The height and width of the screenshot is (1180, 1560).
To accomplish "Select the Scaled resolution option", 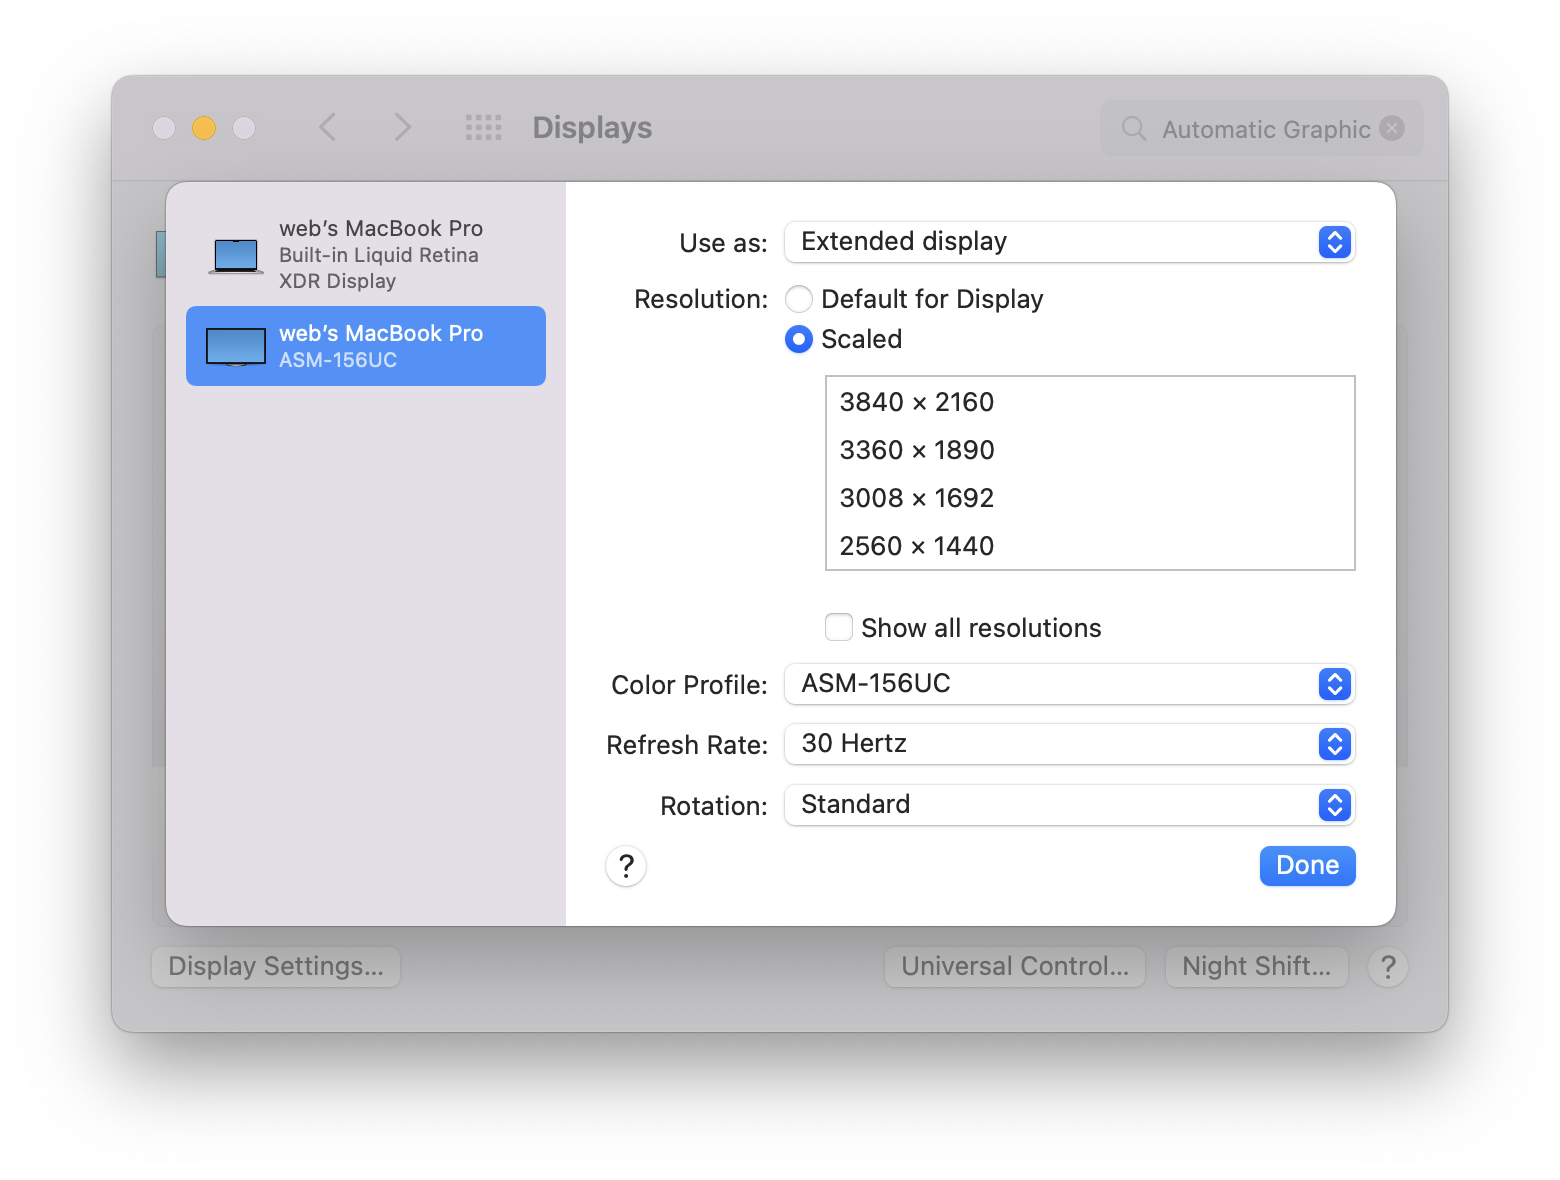I will tap(799, 339).
